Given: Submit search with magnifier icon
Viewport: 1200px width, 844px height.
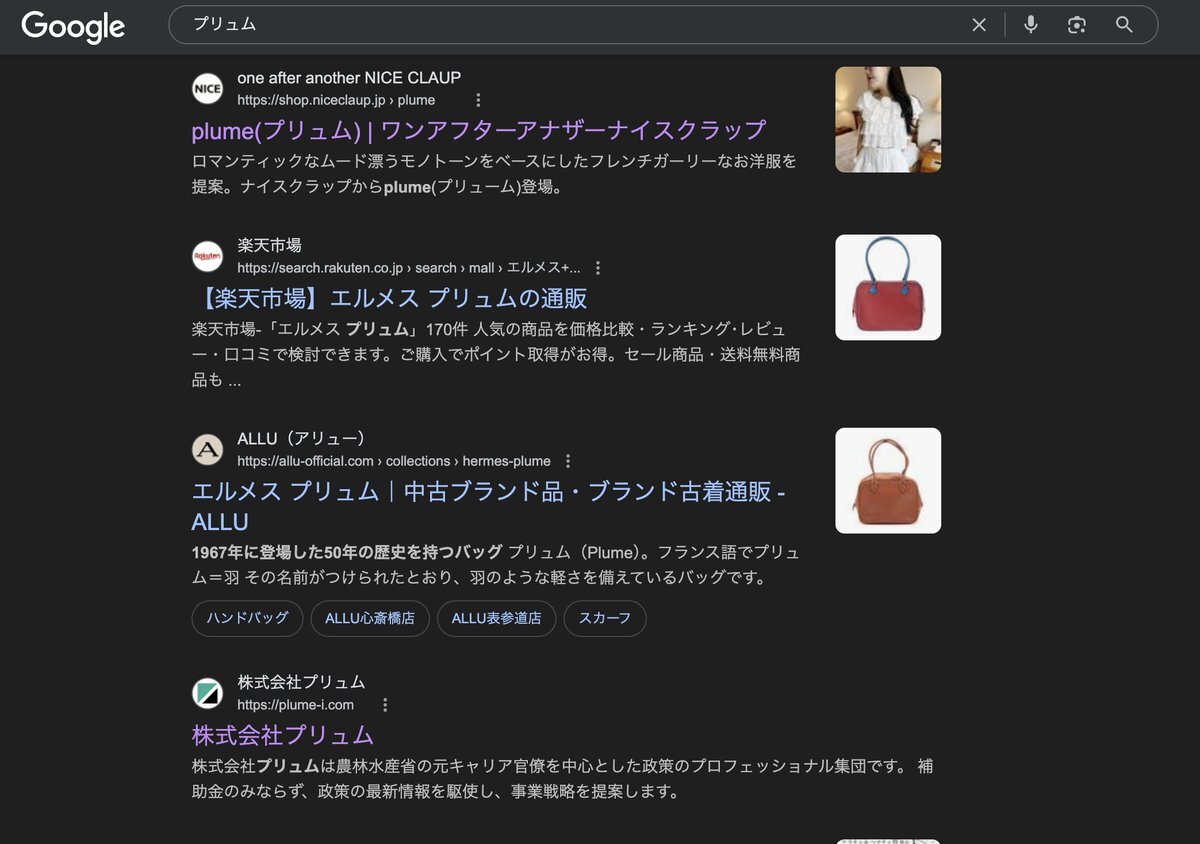Looking at the screenshot, I should [x=1124, y=25].
